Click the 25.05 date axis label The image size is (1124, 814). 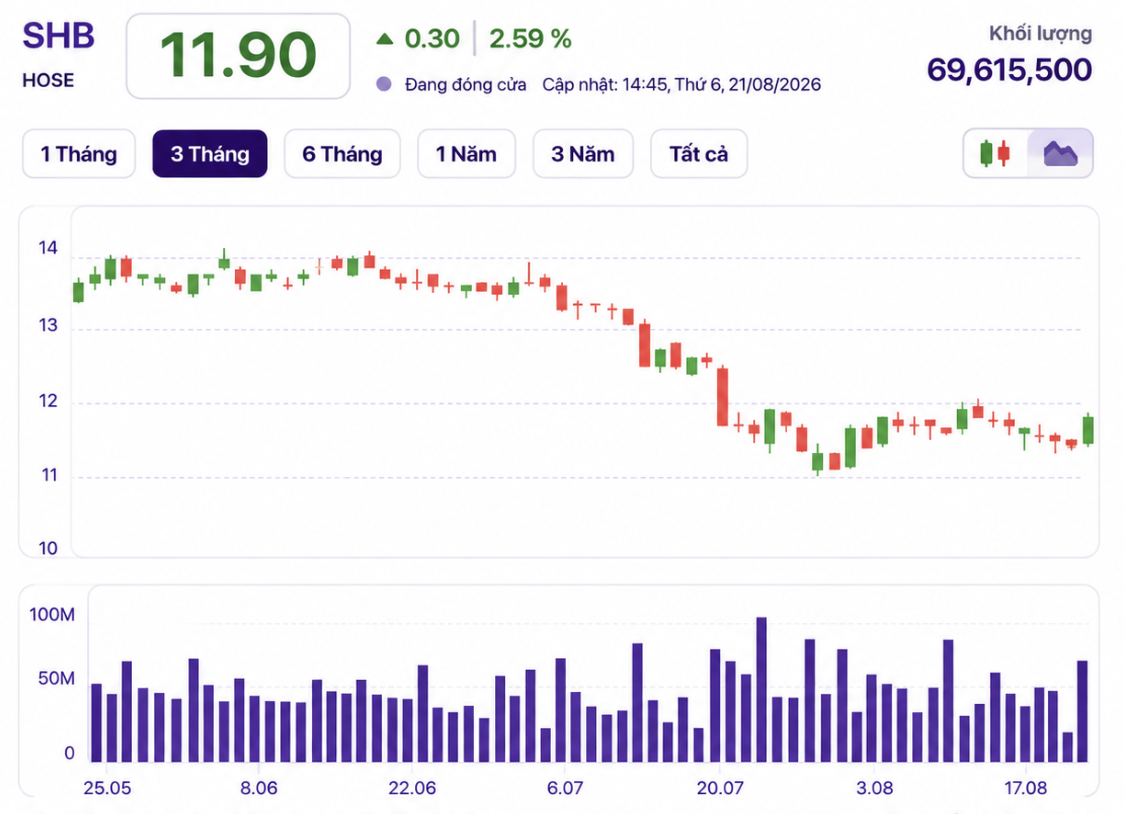pyautogui.click(x=108, y=788)
